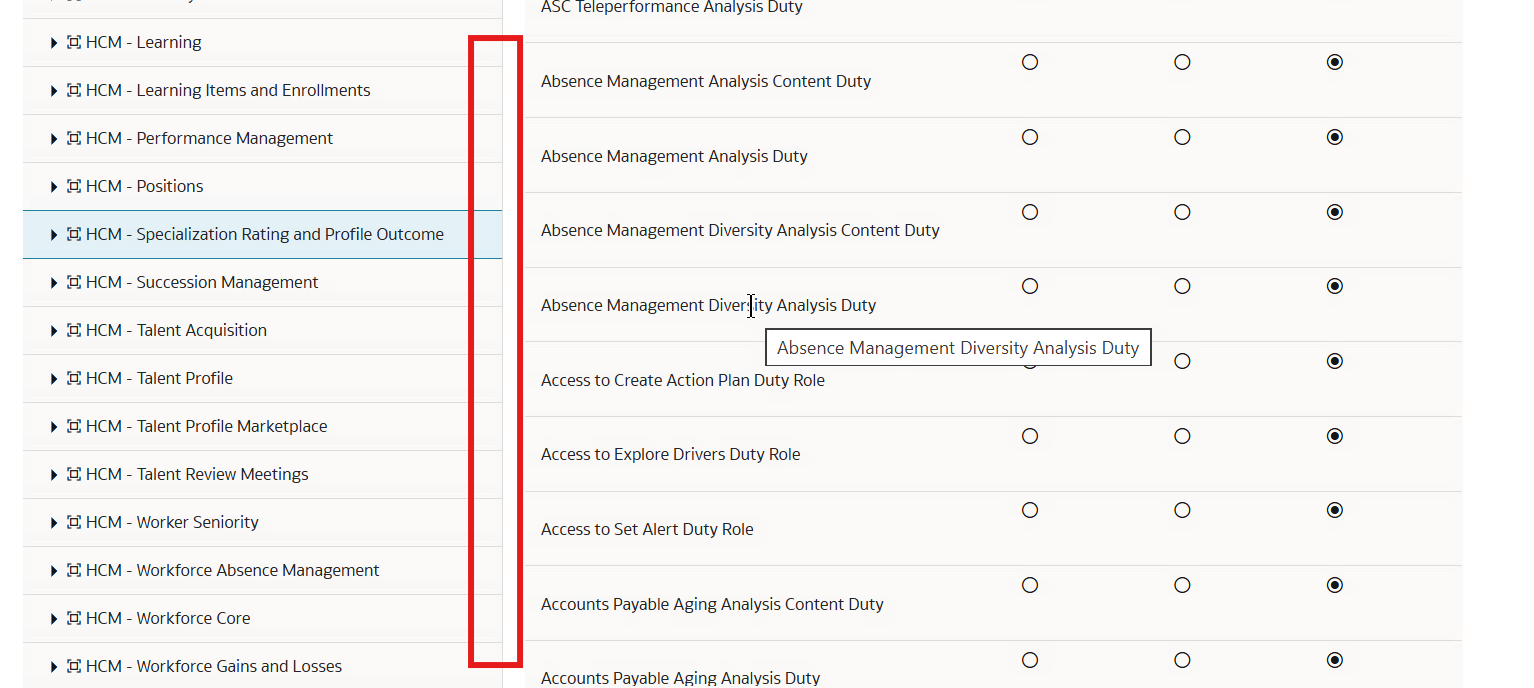Expand HCM - Learning Items and Enrollments

[x=54, y=90]
